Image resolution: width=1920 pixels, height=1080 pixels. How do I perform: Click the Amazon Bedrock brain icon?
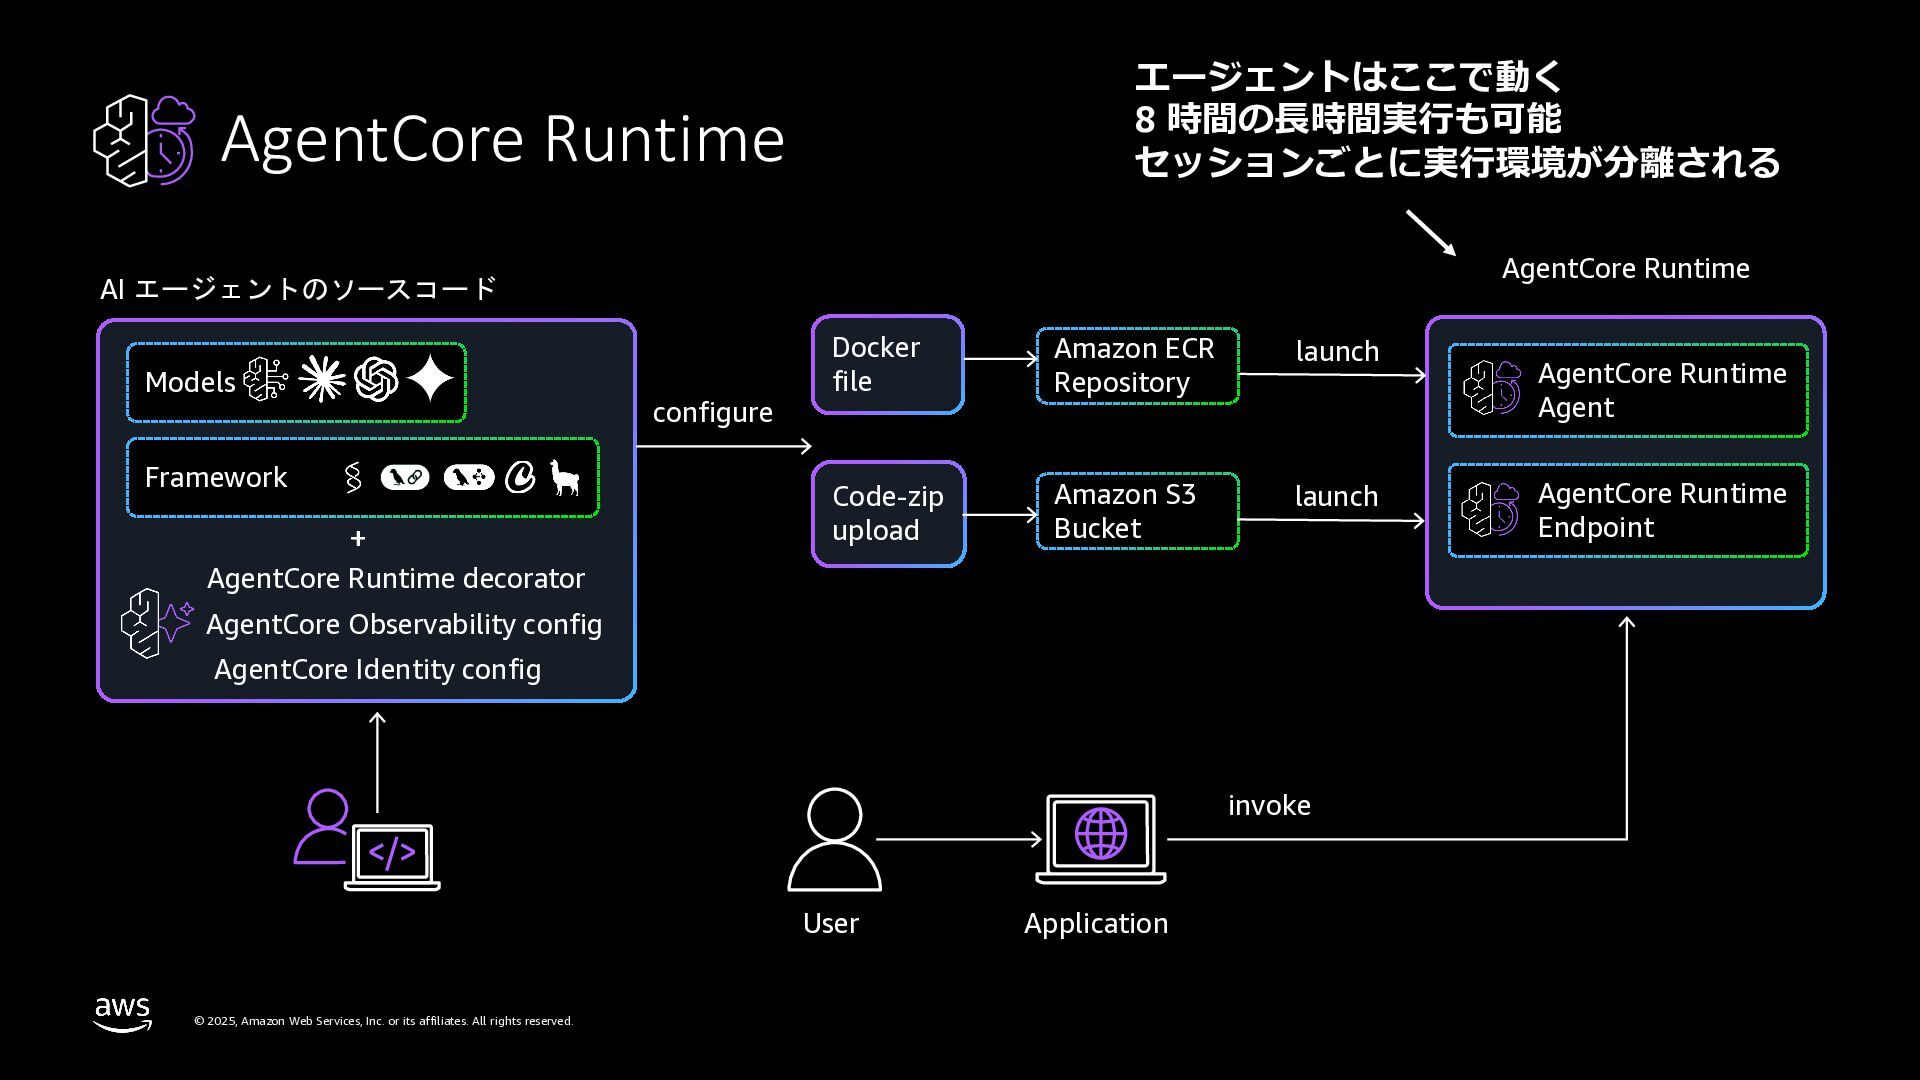pyautogui.click(x=266, y=381)
